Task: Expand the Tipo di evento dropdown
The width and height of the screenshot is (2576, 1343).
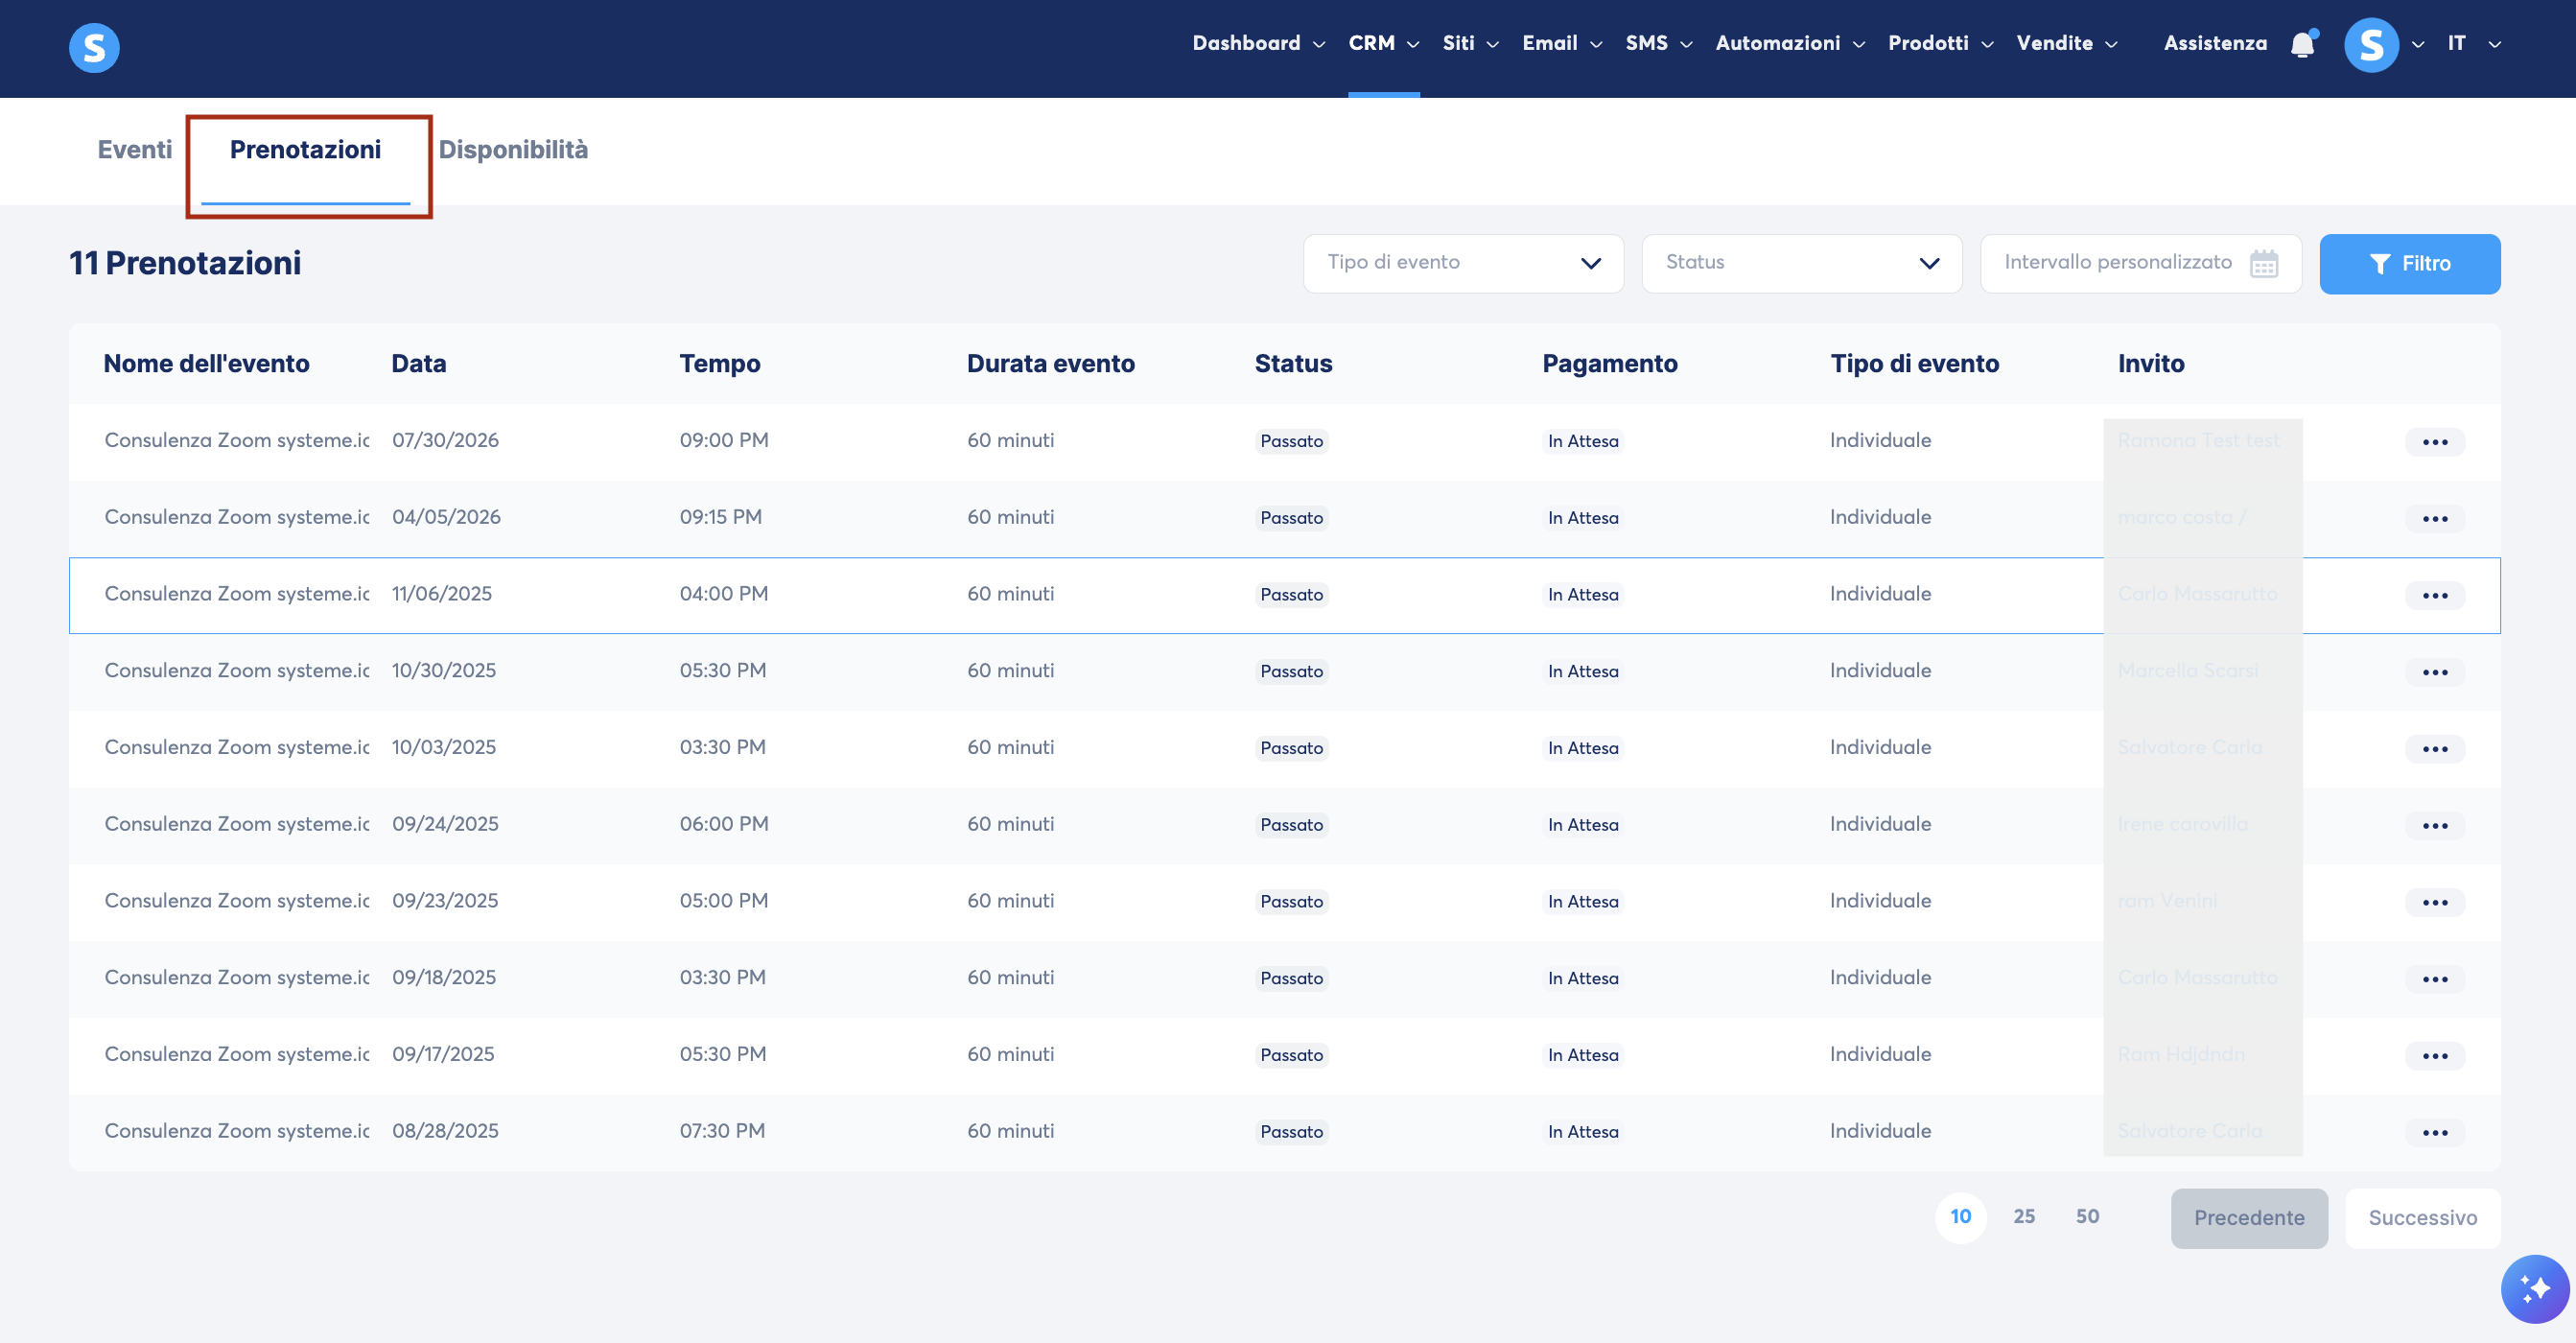Action: point(1463,263)
